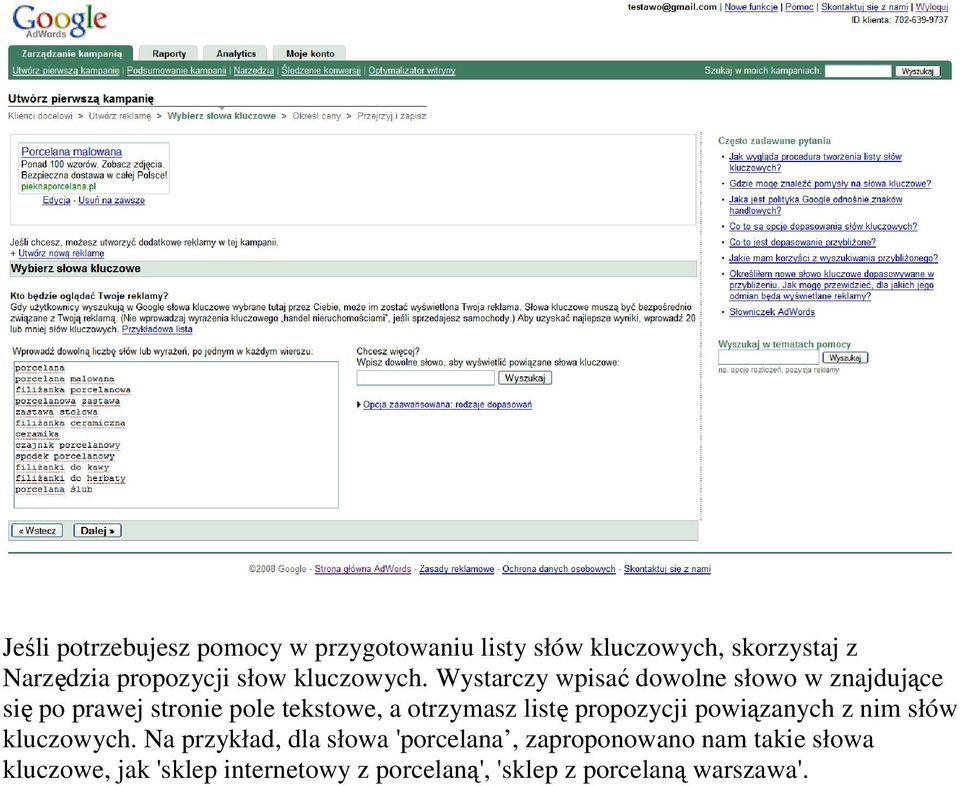The width and height of the screenshot is (960, 786).
Task: Click keyword row 'zastawa stołowa'
Action: point(56,412)
